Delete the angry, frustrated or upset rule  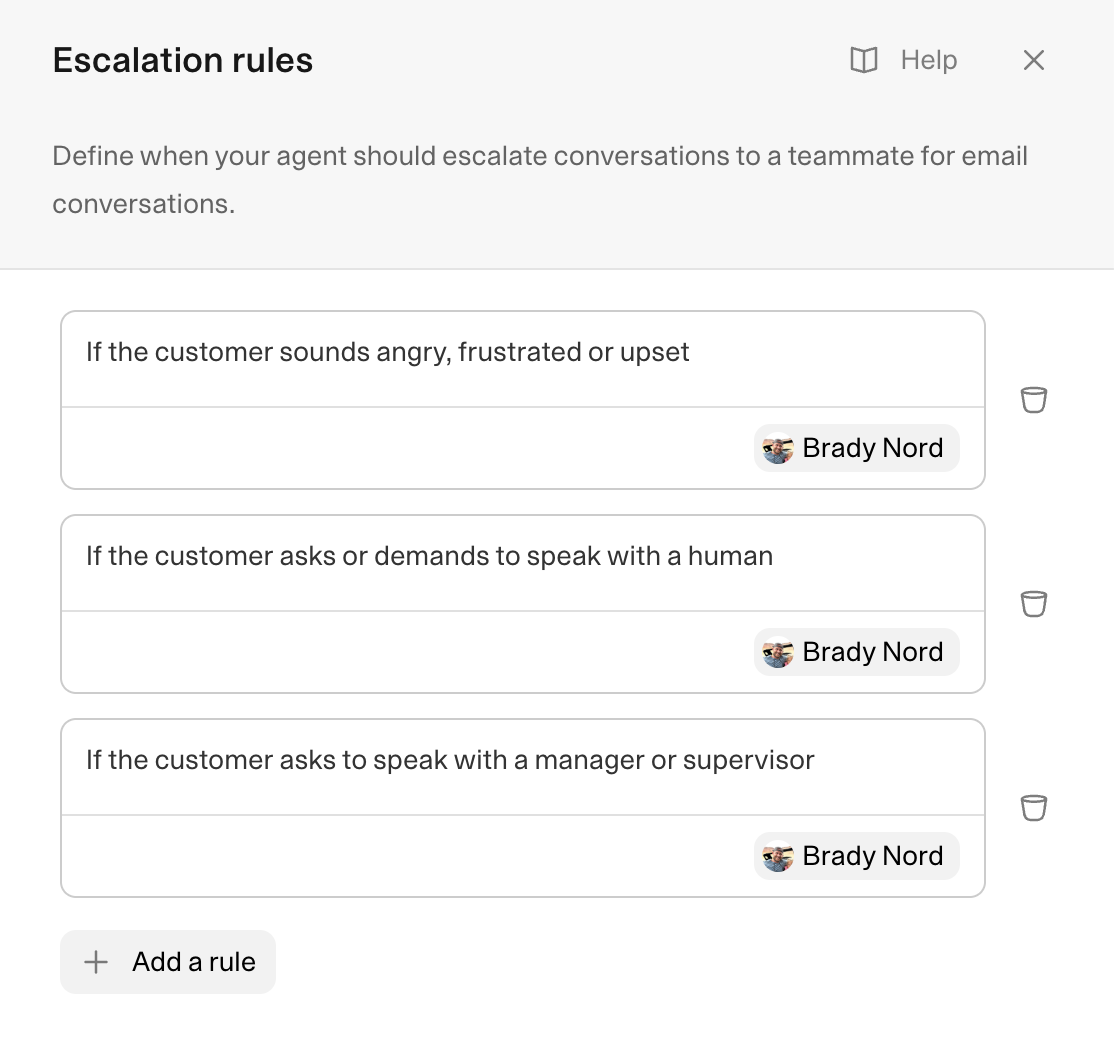[x=1034, y=400]
